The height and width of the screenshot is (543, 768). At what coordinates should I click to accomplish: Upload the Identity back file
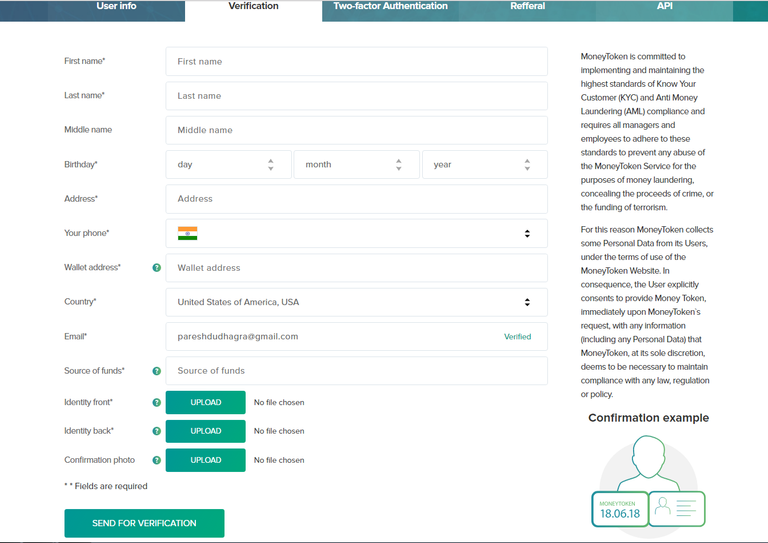coord(206,431)
